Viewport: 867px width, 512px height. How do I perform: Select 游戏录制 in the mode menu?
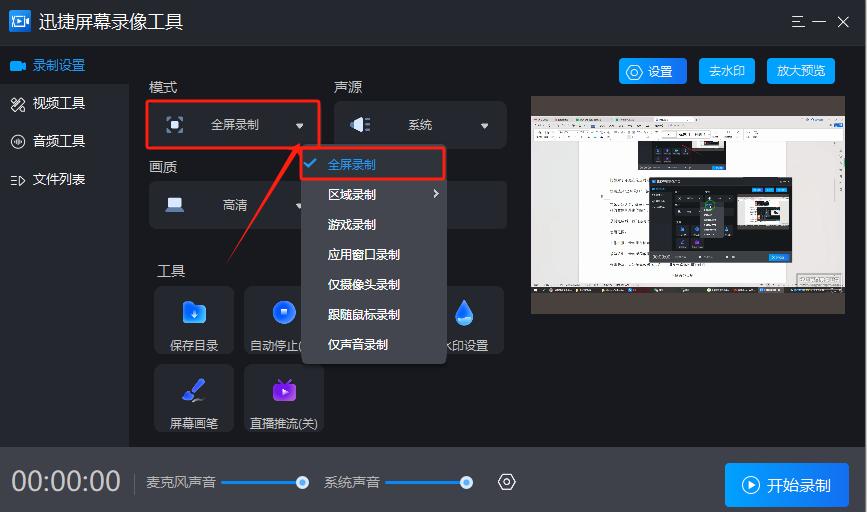[374, 224]
